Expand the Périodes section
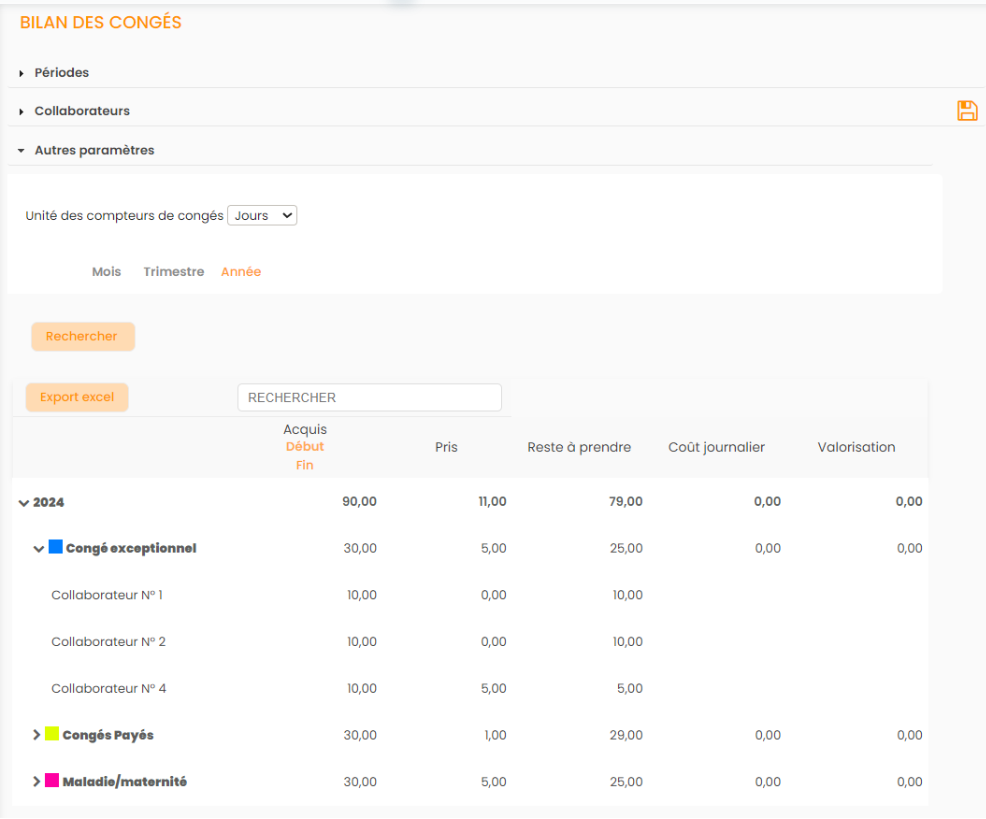Viewport: 986px width, 819px height. tap(61, 73)
